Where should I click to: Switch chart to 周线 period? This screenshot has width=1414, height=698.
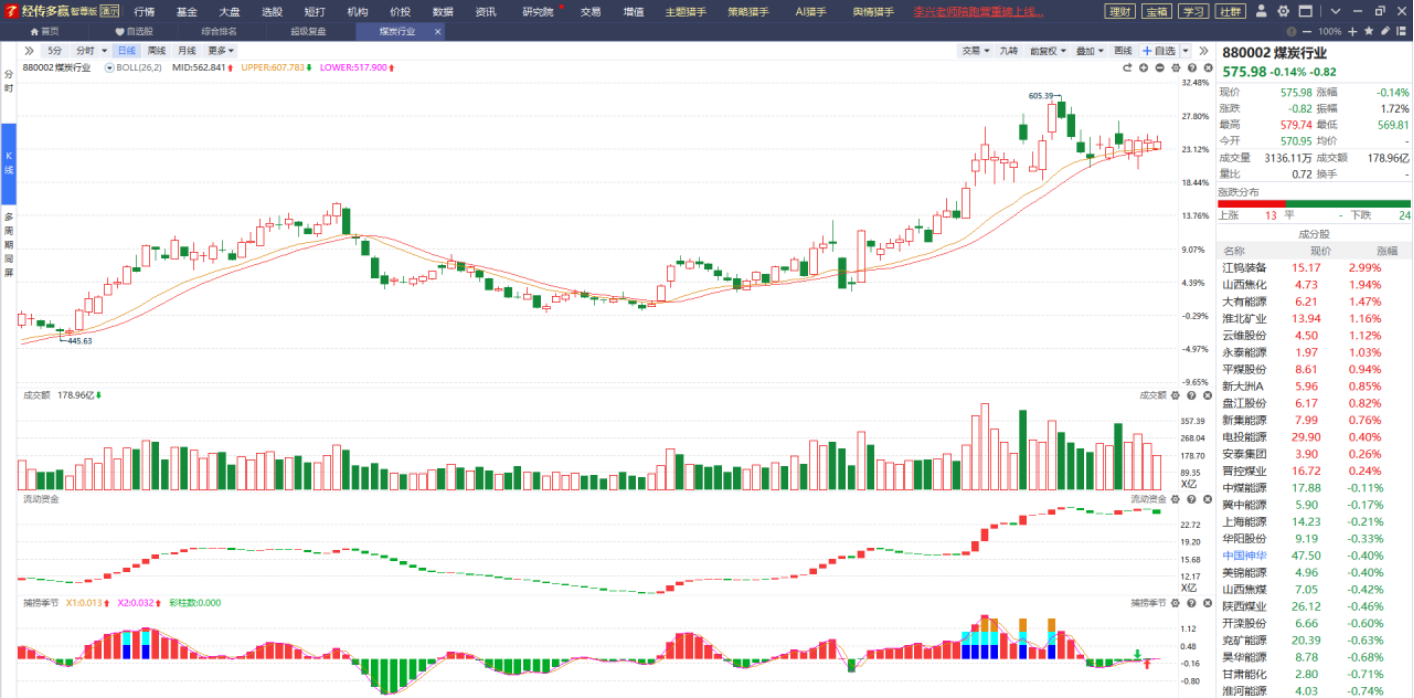point(157,51)
